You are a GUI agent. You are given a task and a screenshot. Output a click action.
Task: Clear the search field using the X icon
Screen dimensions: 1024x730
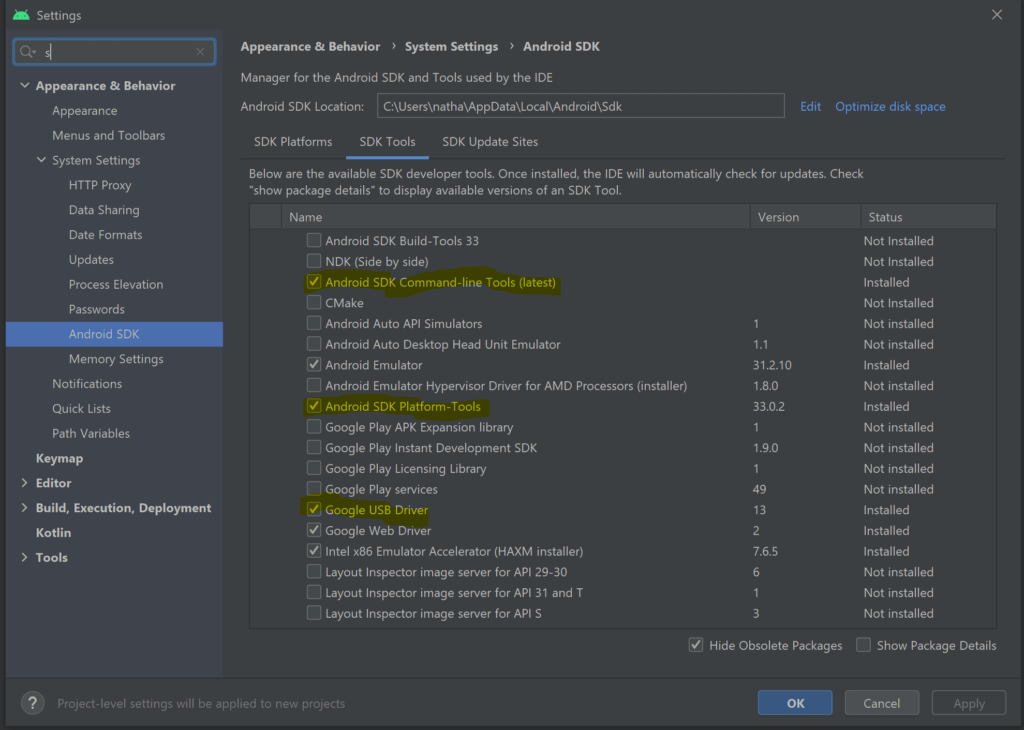199,51
